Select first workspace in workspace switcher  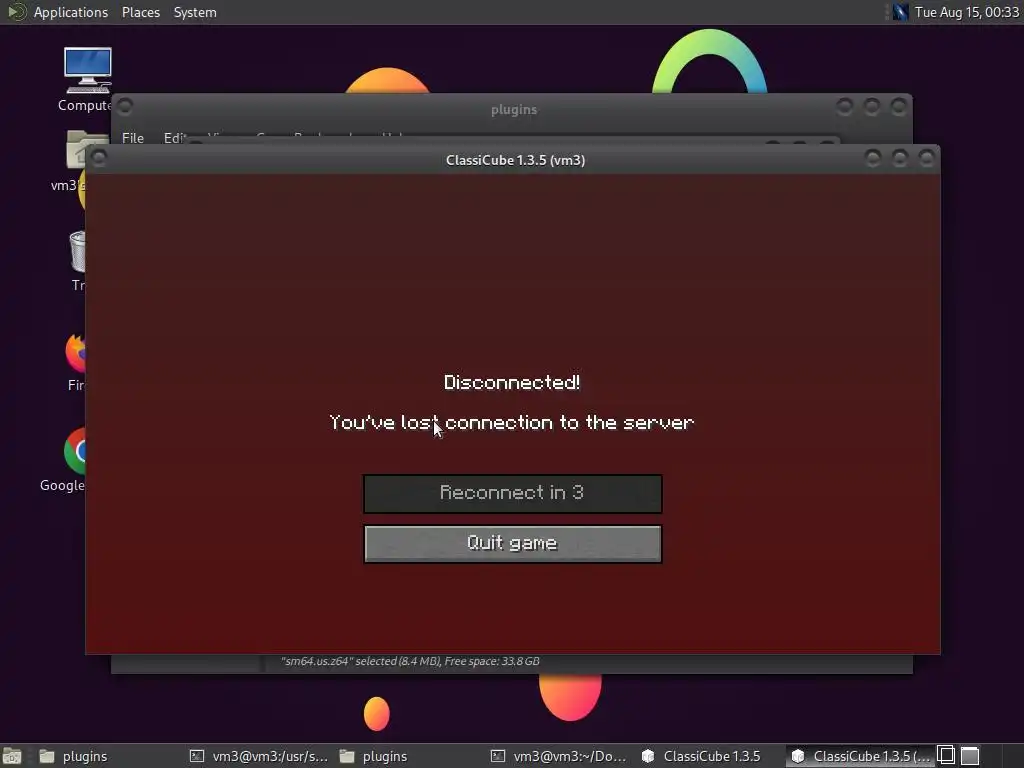tap(946, 756)
